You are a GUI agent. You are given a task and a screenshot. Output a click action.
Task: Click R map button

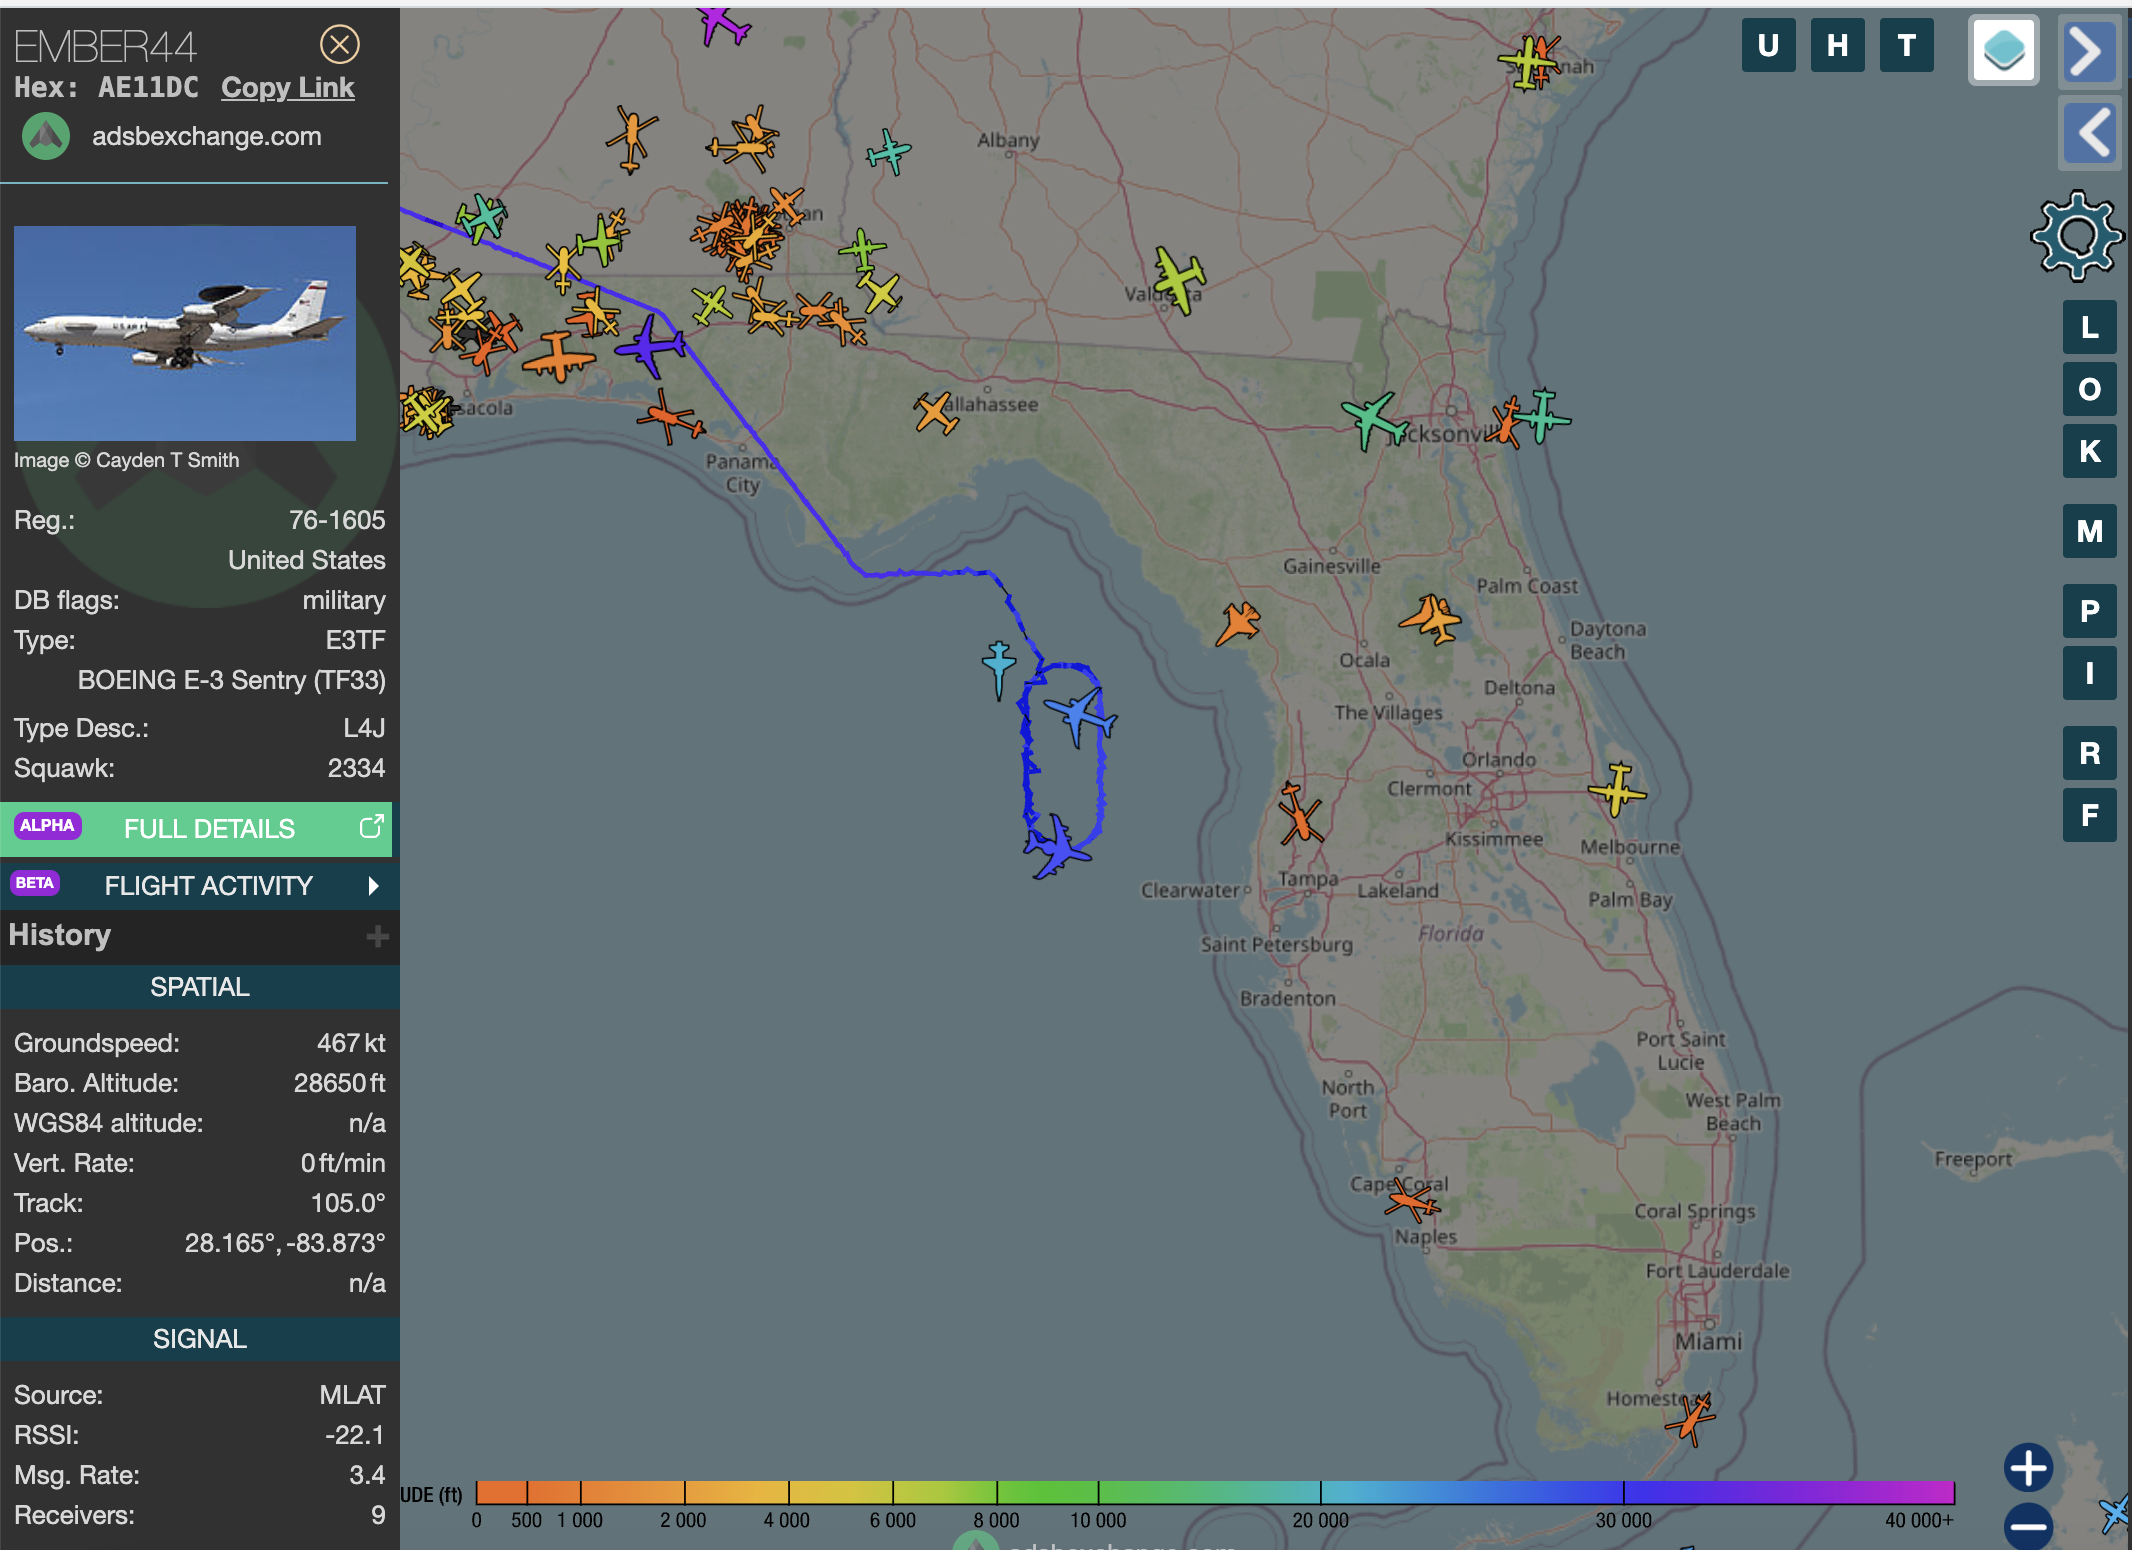click(2089, 753)
